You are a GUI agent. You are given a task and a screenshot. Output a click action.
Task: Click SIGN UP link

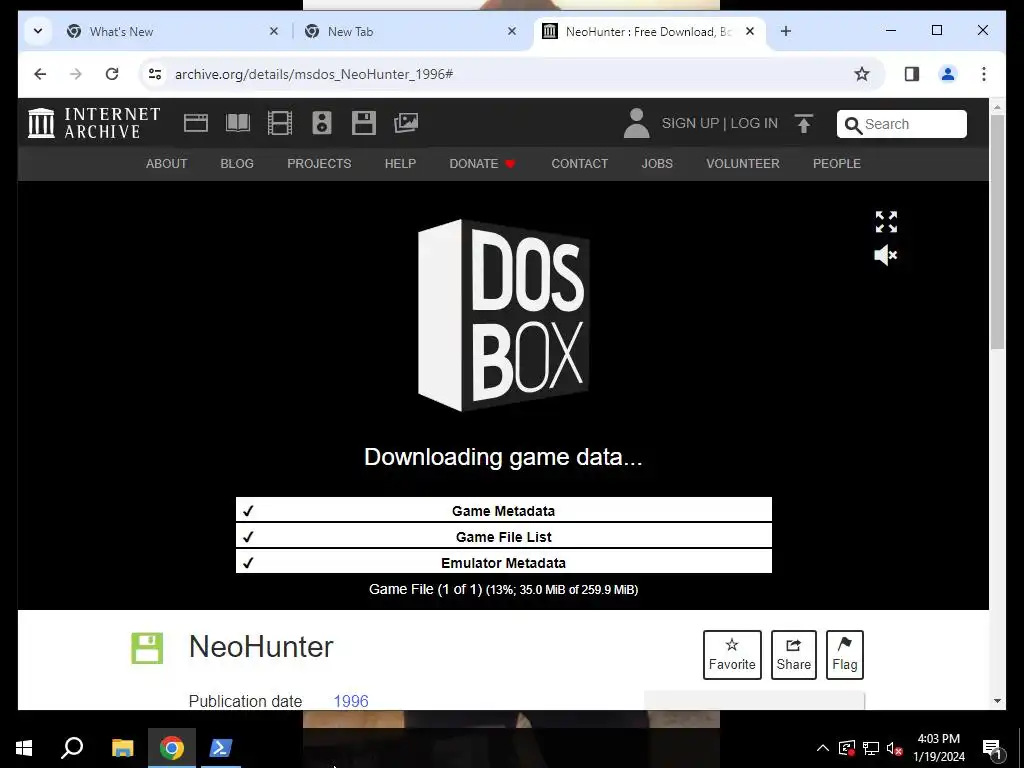point(690,123)
